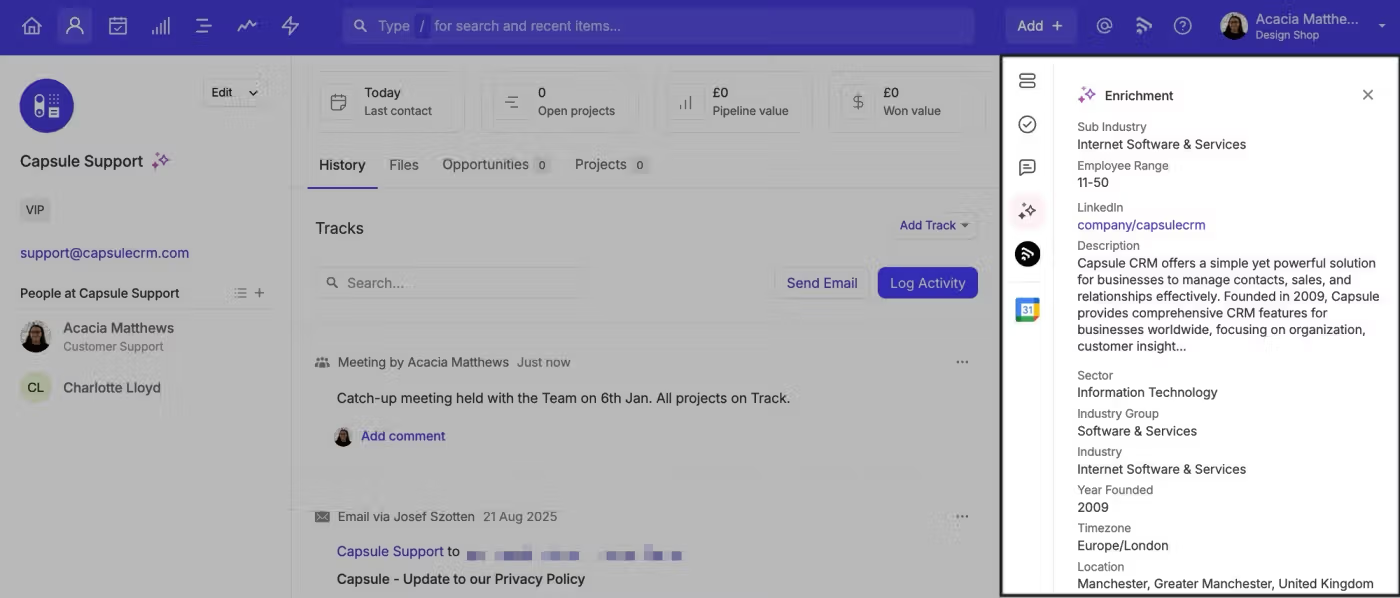Toggle the people list view icon
The height and width of the screenshot is (598, 1400).
240,293
